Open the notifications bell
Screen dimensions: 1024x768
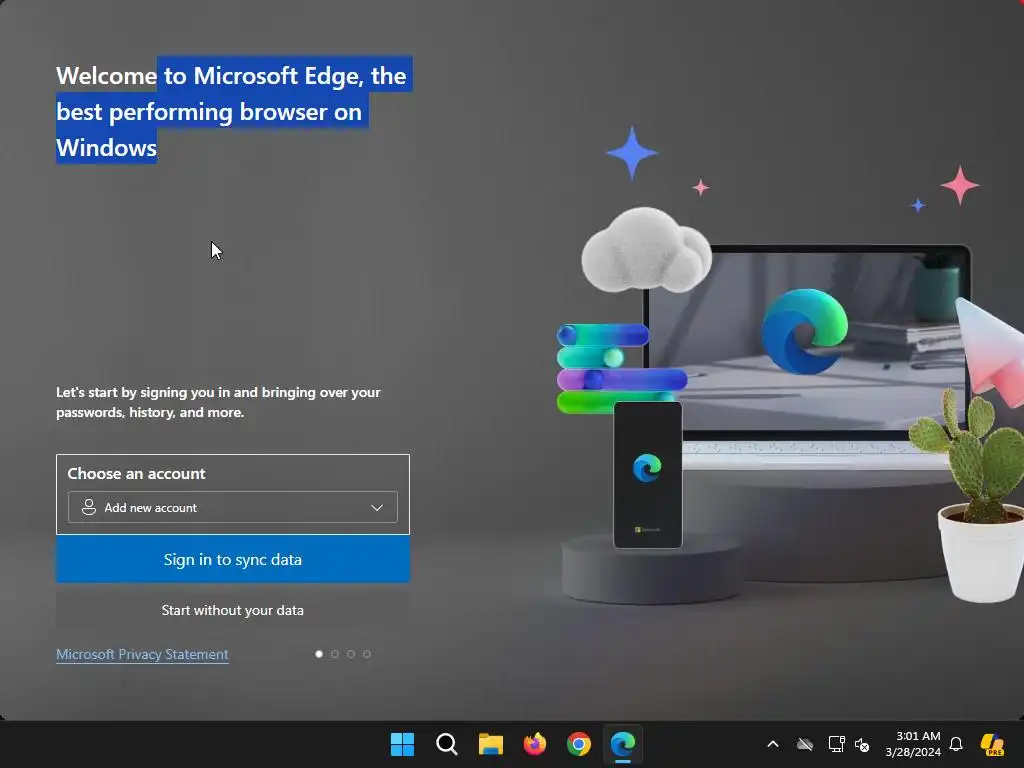[x=956, y=744]
